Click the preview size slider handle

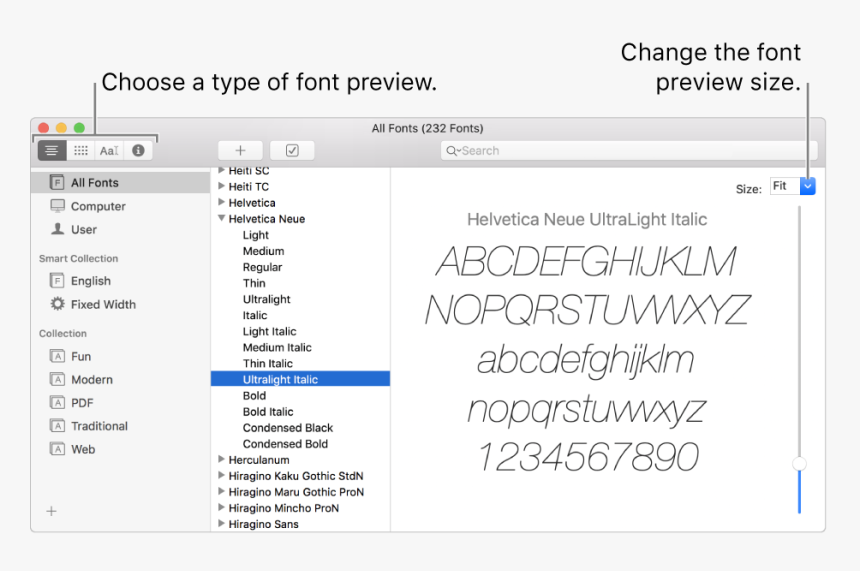[800, 464]
